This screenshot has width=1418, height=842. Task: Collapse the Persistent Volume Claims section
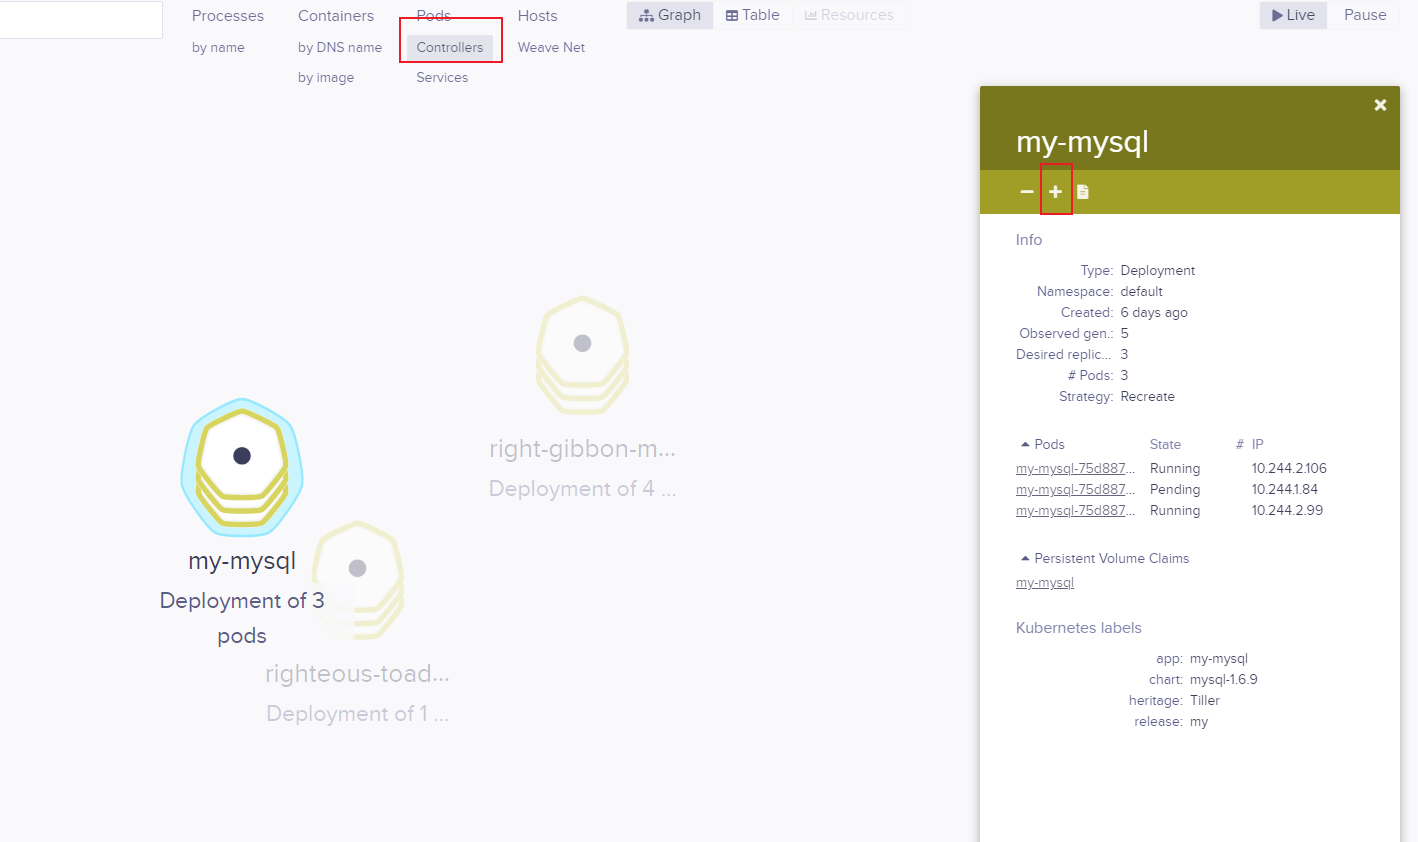coord(1104,558)
